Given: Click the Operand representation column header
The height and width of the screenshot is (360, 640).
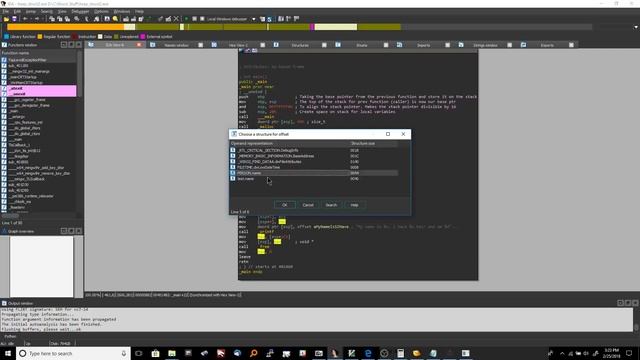Looking at the screenshot, I should 289,144.
